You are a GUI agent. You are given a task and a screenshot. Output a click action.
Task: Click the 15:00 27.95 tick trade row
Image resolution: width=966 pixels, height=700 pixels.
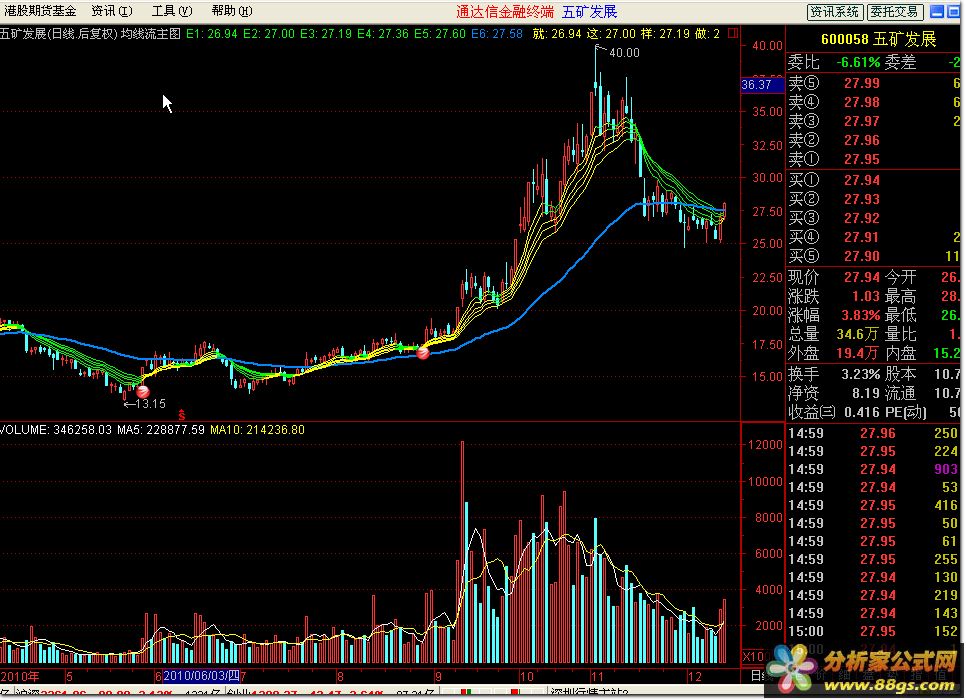(x=874, y=632)
